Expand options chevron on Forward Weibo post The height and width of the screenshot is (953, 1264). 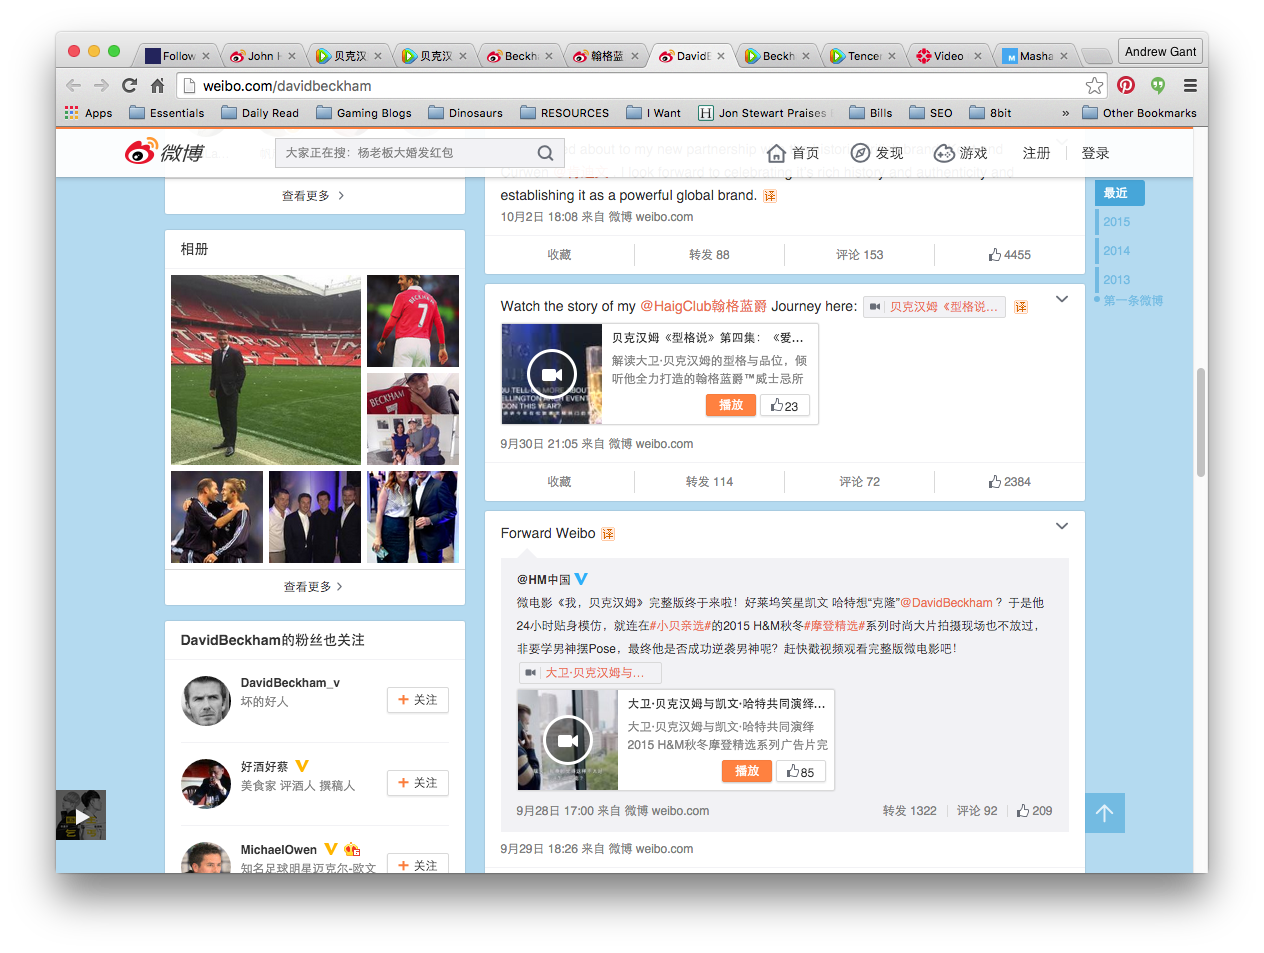click(x=1062, y=526)
